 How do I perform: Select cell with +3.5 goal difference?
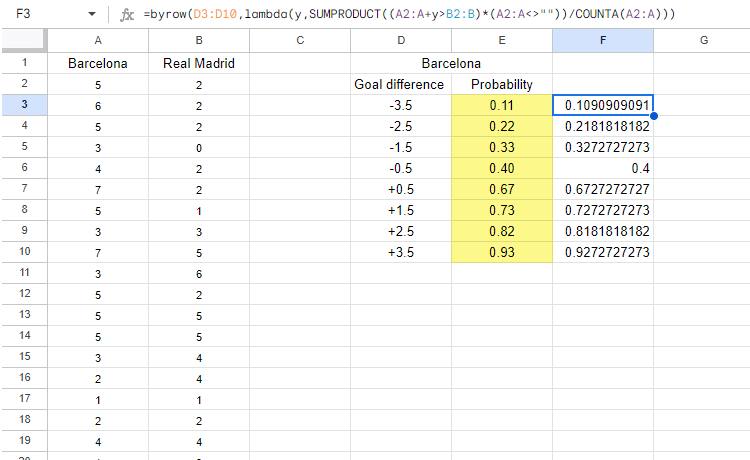401,252
